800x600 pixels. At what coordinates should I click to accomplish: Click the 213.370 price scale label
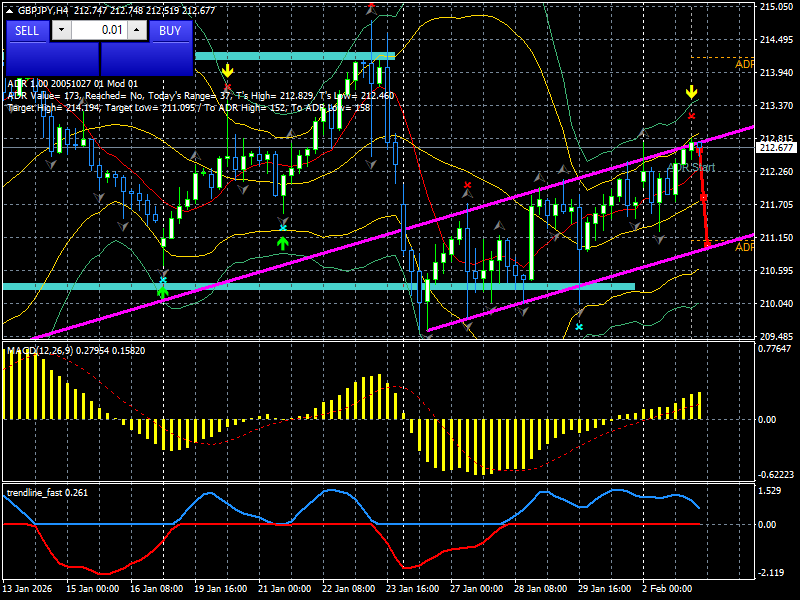click(x=776, y=106)
